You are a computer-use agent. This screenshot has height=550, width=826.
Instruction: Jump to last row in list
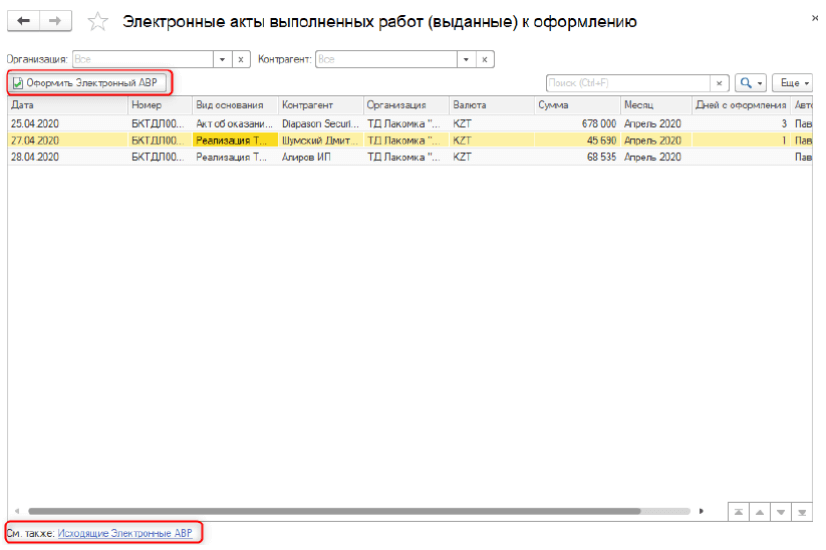pos(803,512)
